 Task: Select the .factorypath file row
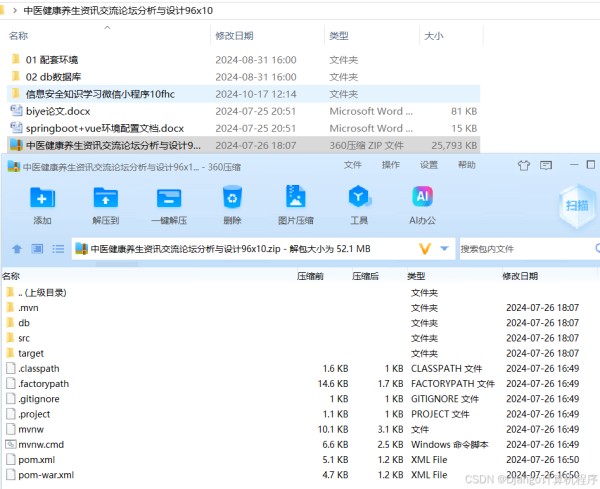[300, 383]
